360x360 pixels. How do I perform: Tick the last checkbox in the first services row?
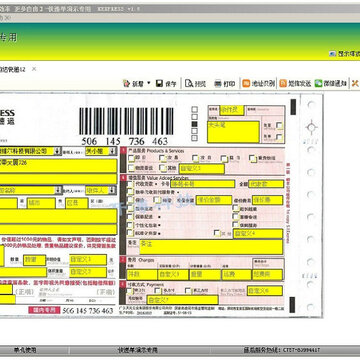[x=253, y=158]
